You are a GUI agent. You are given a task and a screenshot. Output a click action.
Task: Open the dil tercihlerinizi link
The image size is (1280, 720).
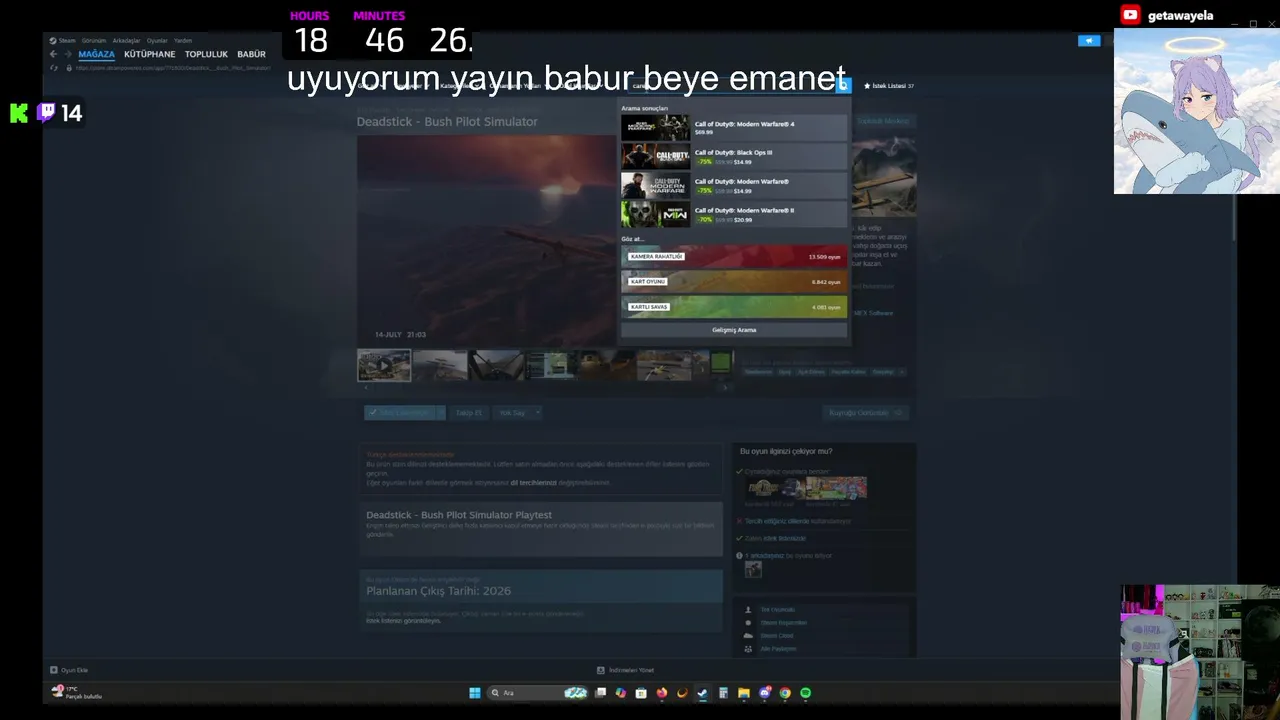click(x=533, y=482)
